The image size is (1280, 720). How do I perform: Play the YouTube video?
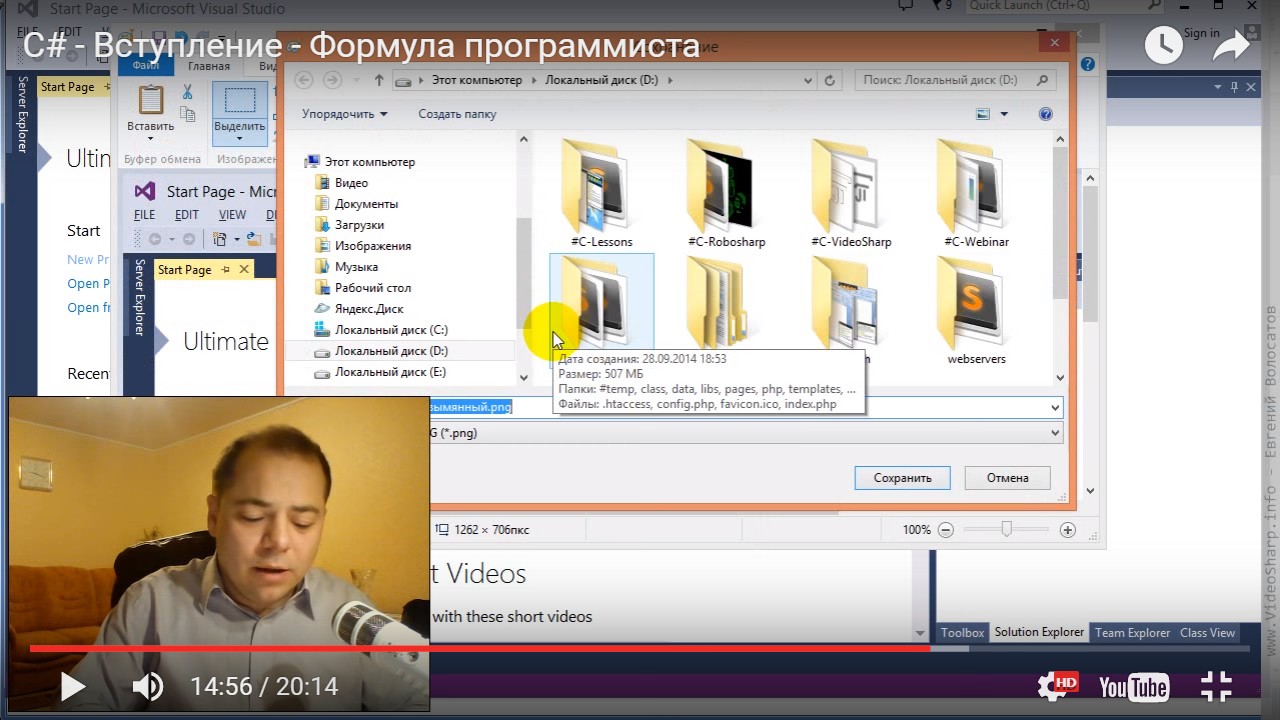73,686
